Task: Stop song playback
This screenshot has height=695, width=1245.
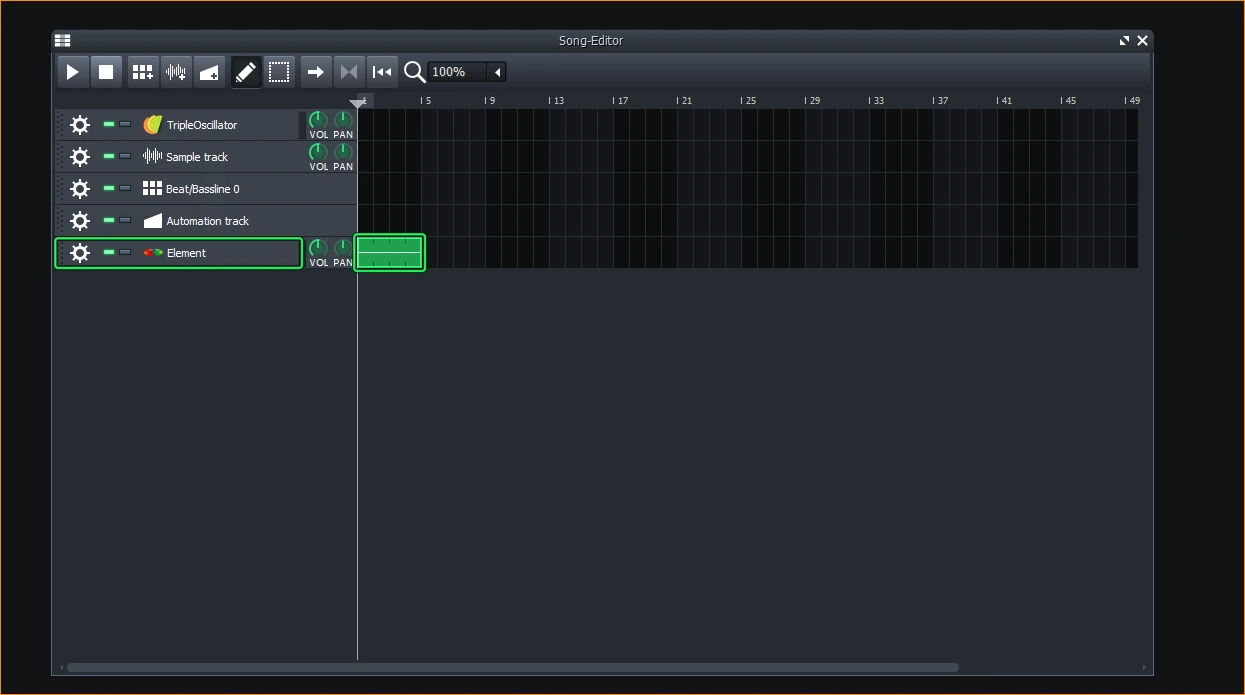Action: click(x=106, y=72)
